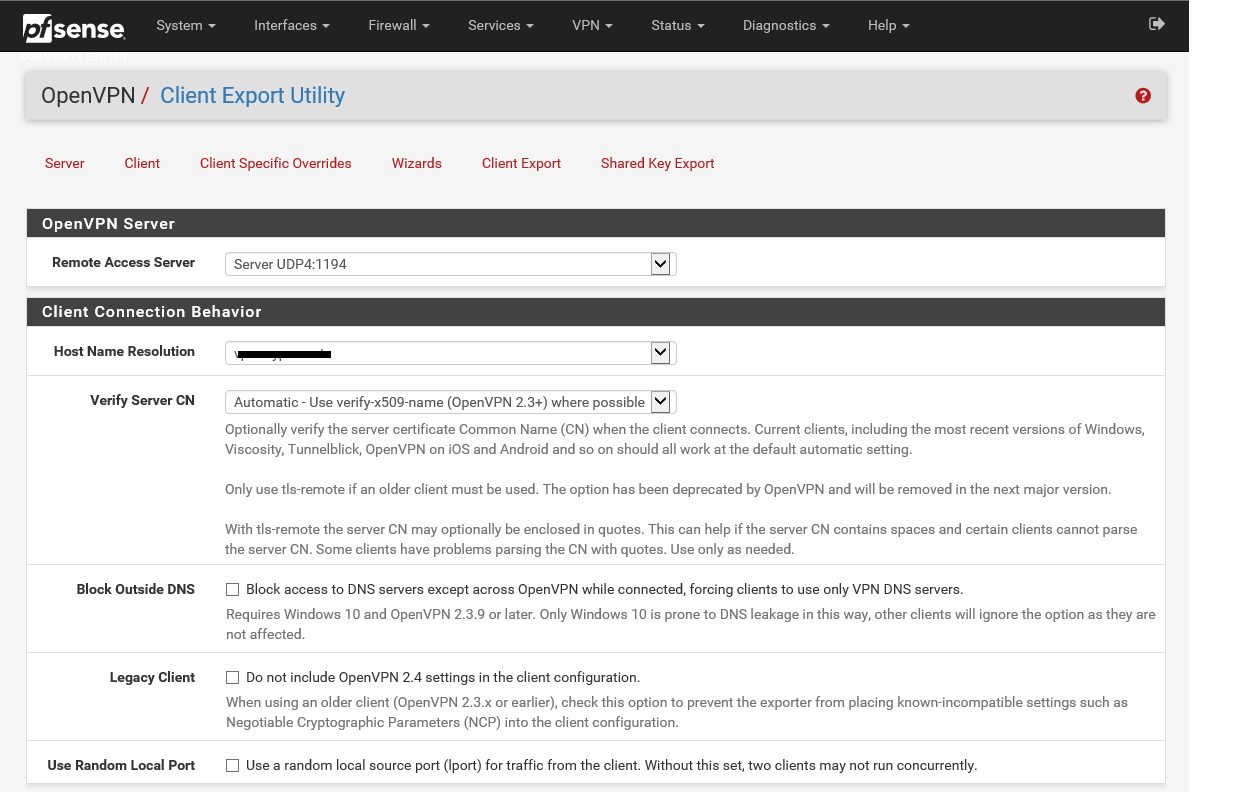The height and width of the screenshot is (792, 1246).
Task: Open the Interfaces menu
Action: pos(292,25)
